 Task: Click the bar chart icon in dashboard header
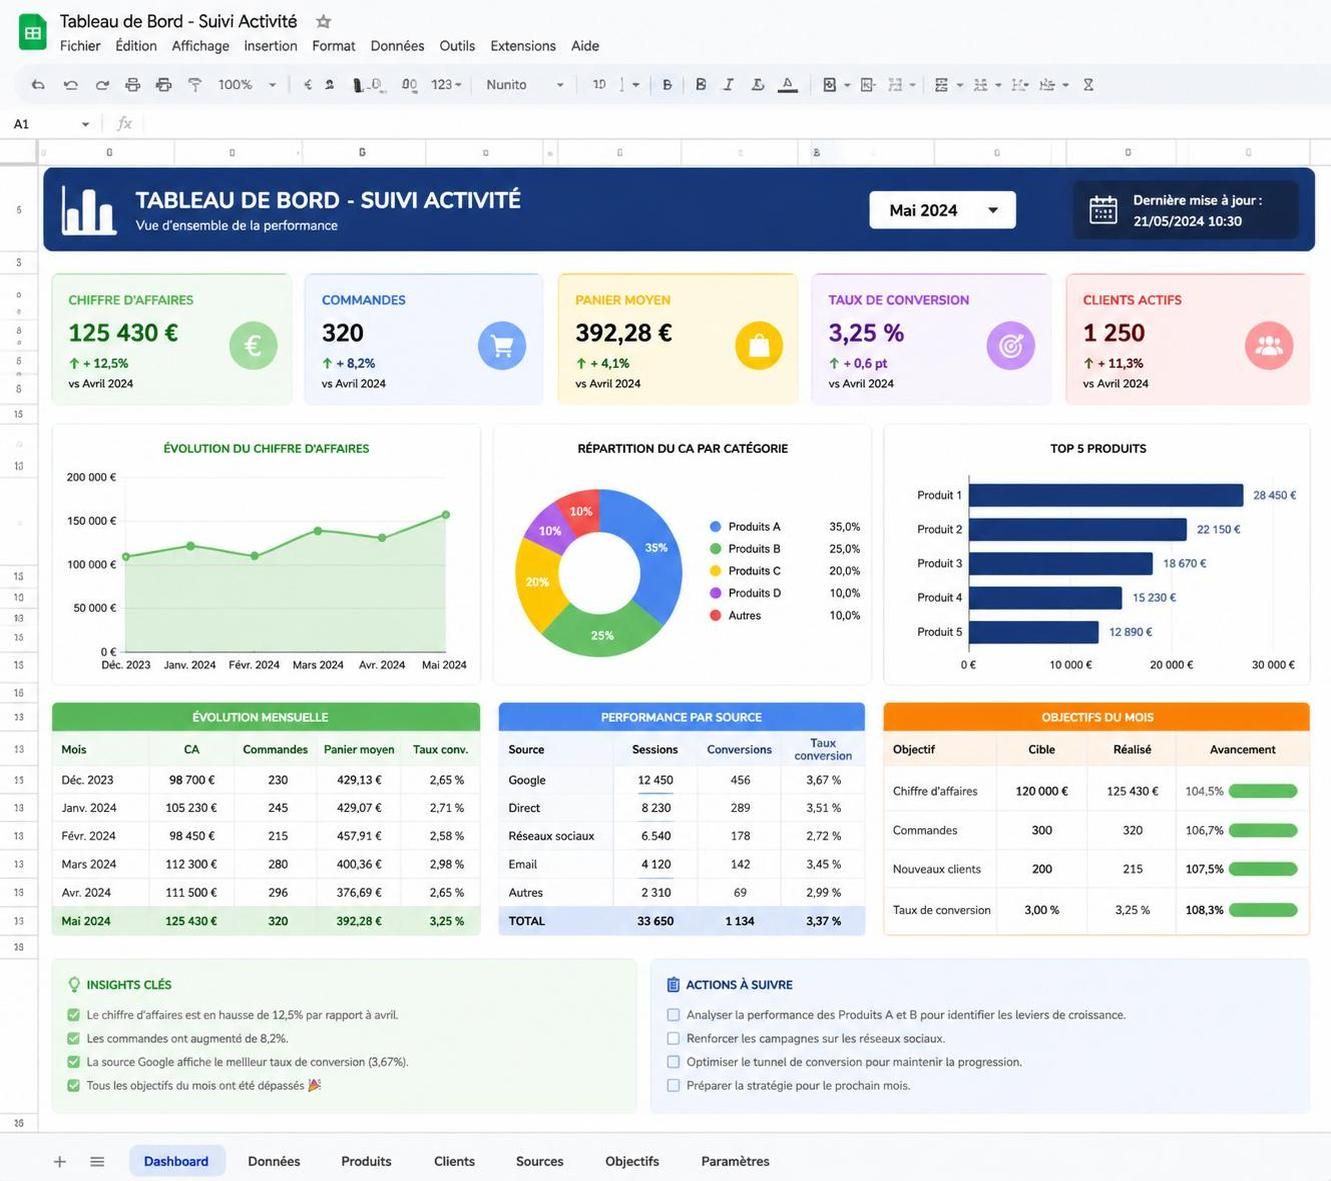(x=88, y=210)
